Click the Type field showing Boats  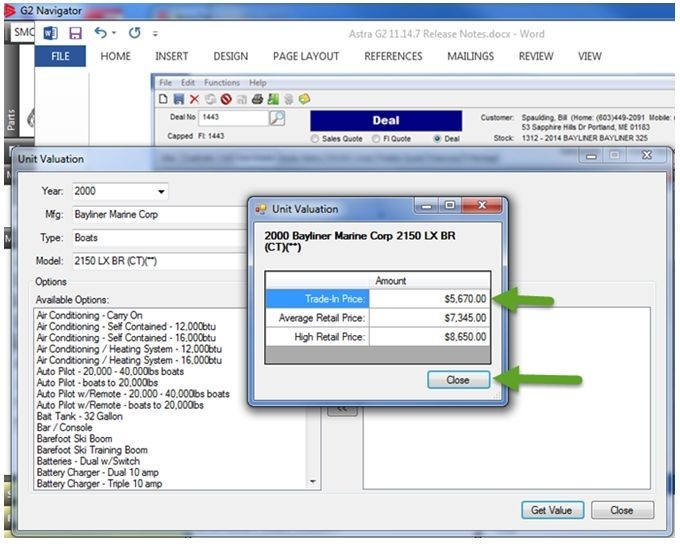(160, 238)
